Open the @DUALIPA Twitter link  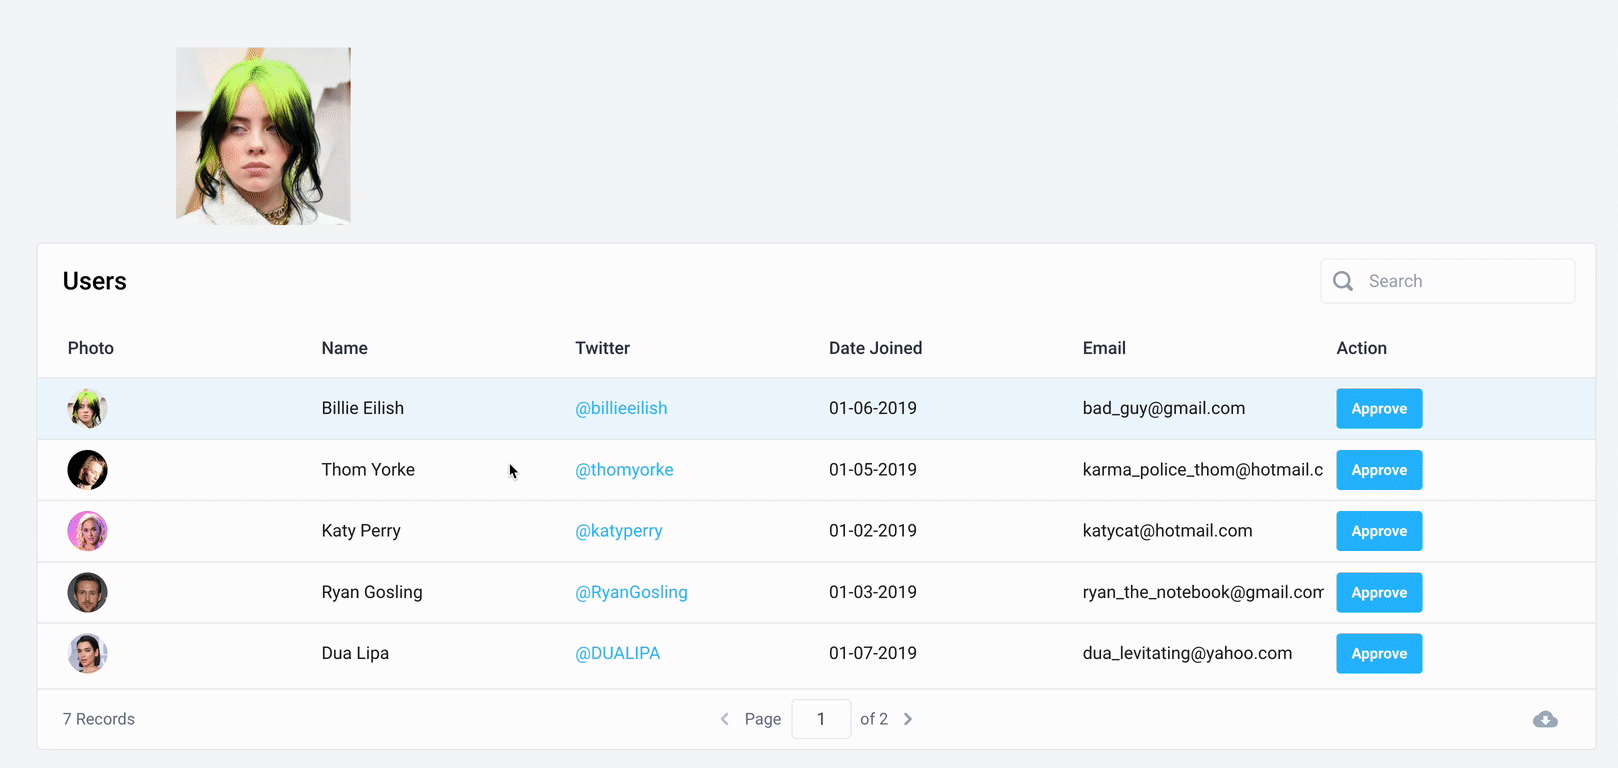617,653
